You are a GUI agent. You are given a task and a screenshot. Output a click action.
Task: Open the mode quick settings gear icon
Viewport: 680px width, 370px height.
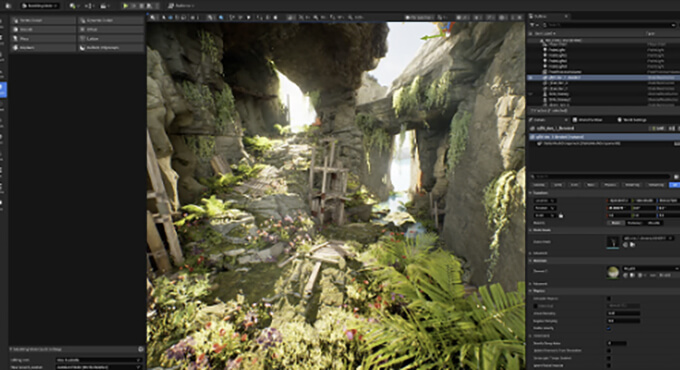(141, 349)
